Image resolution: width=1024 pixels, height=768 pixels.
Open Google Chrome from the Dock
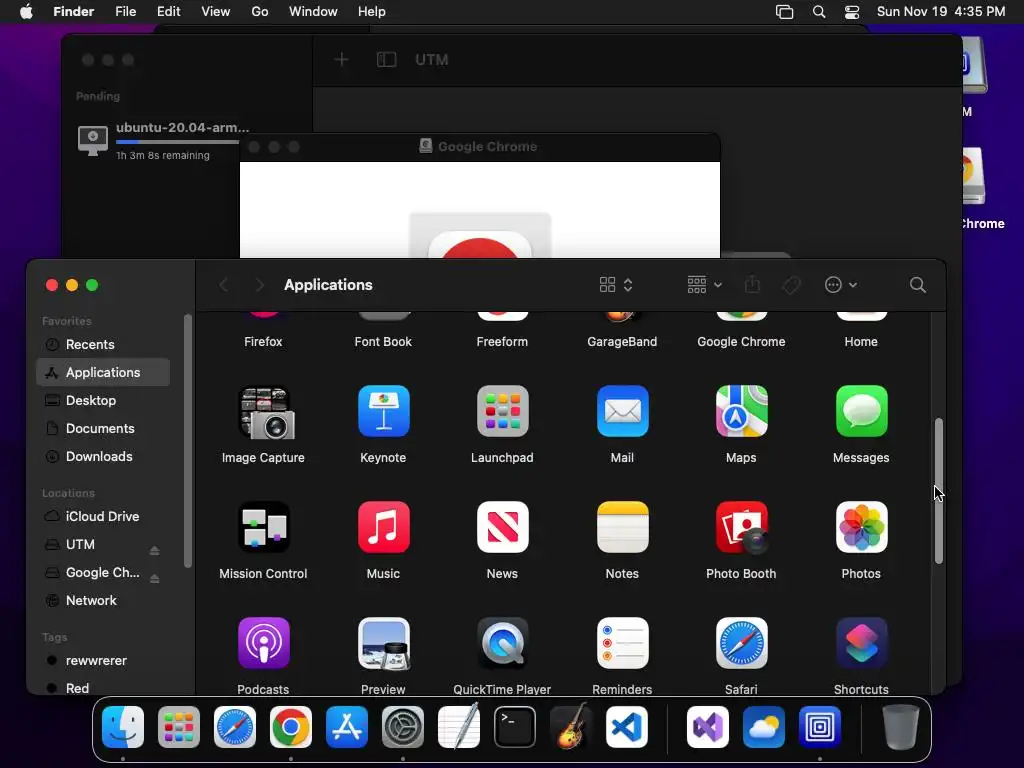(x=291, y=727)
